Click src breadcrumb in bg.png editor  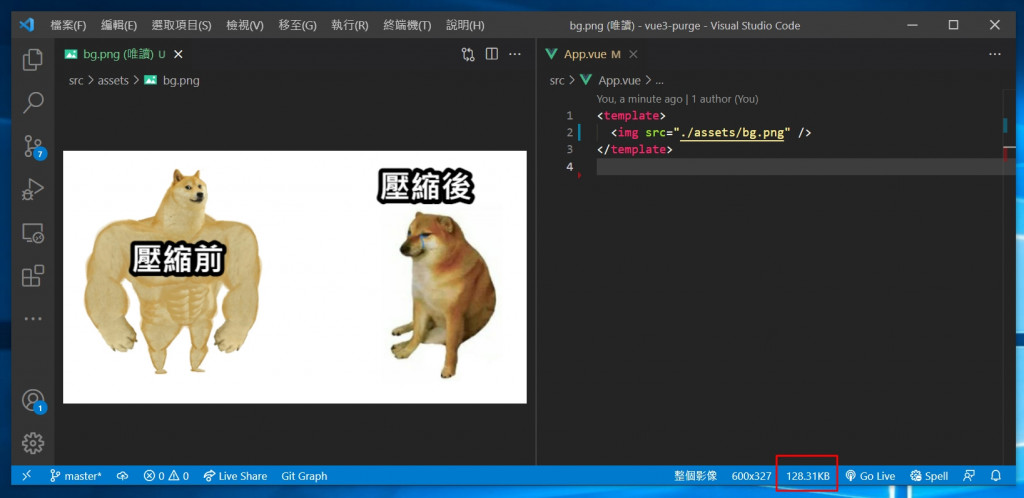tap(76, 81)
